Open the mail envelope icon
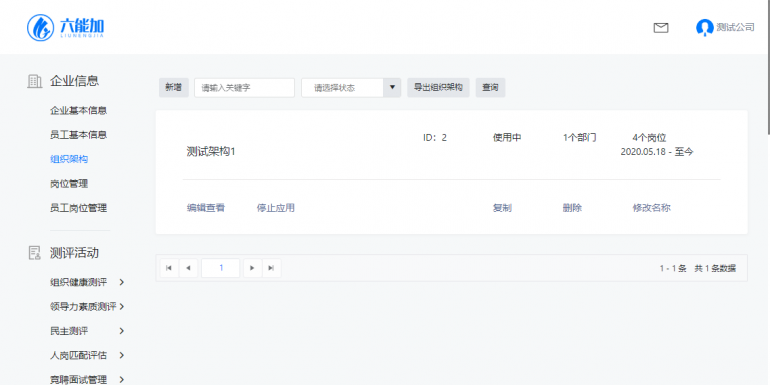Viewport: 770px width, 385px height. [x=661, y=28]
